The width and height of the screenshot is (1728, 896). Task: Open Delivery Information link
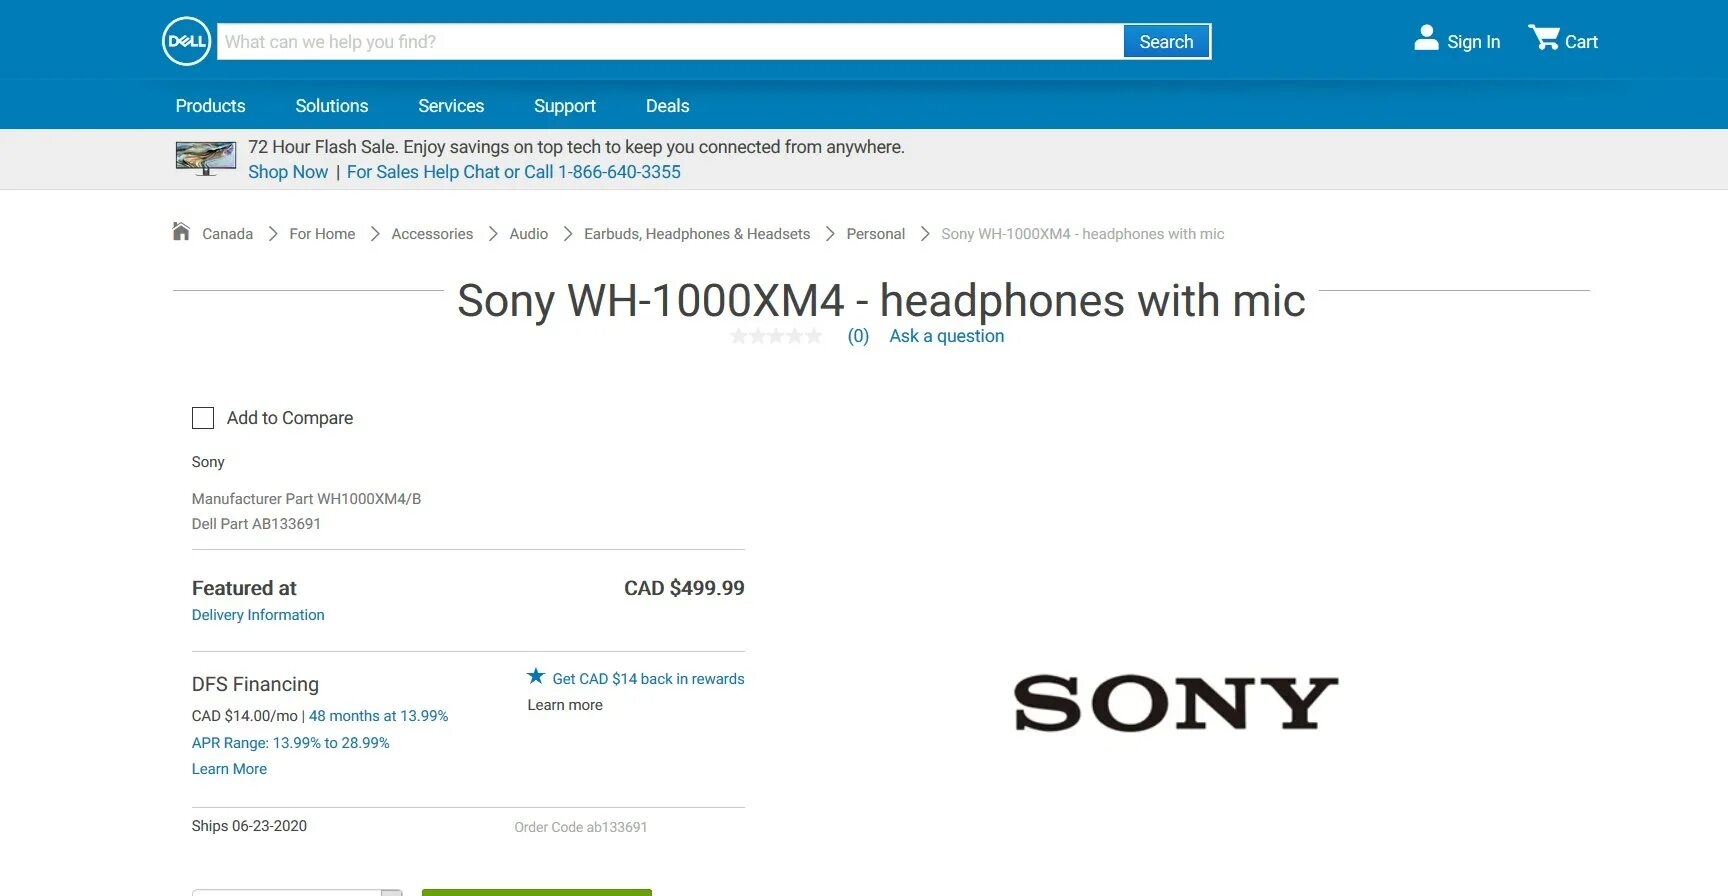coord(258,615)
